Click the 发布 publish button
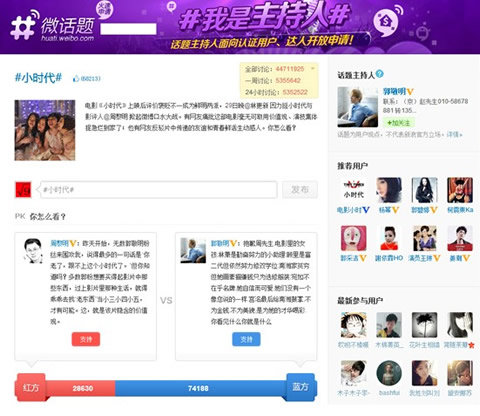The width and height of the screenshot is (480, 416). tap(300, 190)
